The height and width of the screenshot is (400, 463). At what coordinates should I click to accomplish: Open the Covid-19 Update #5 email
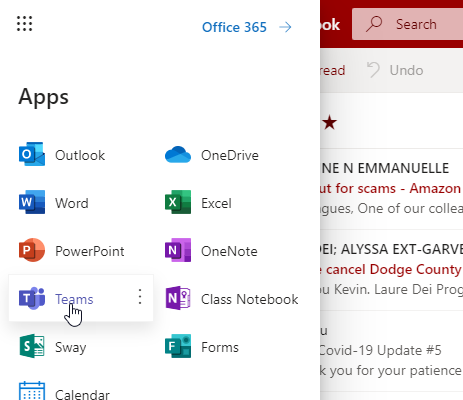pyautogui.click(x=391, y=351)
